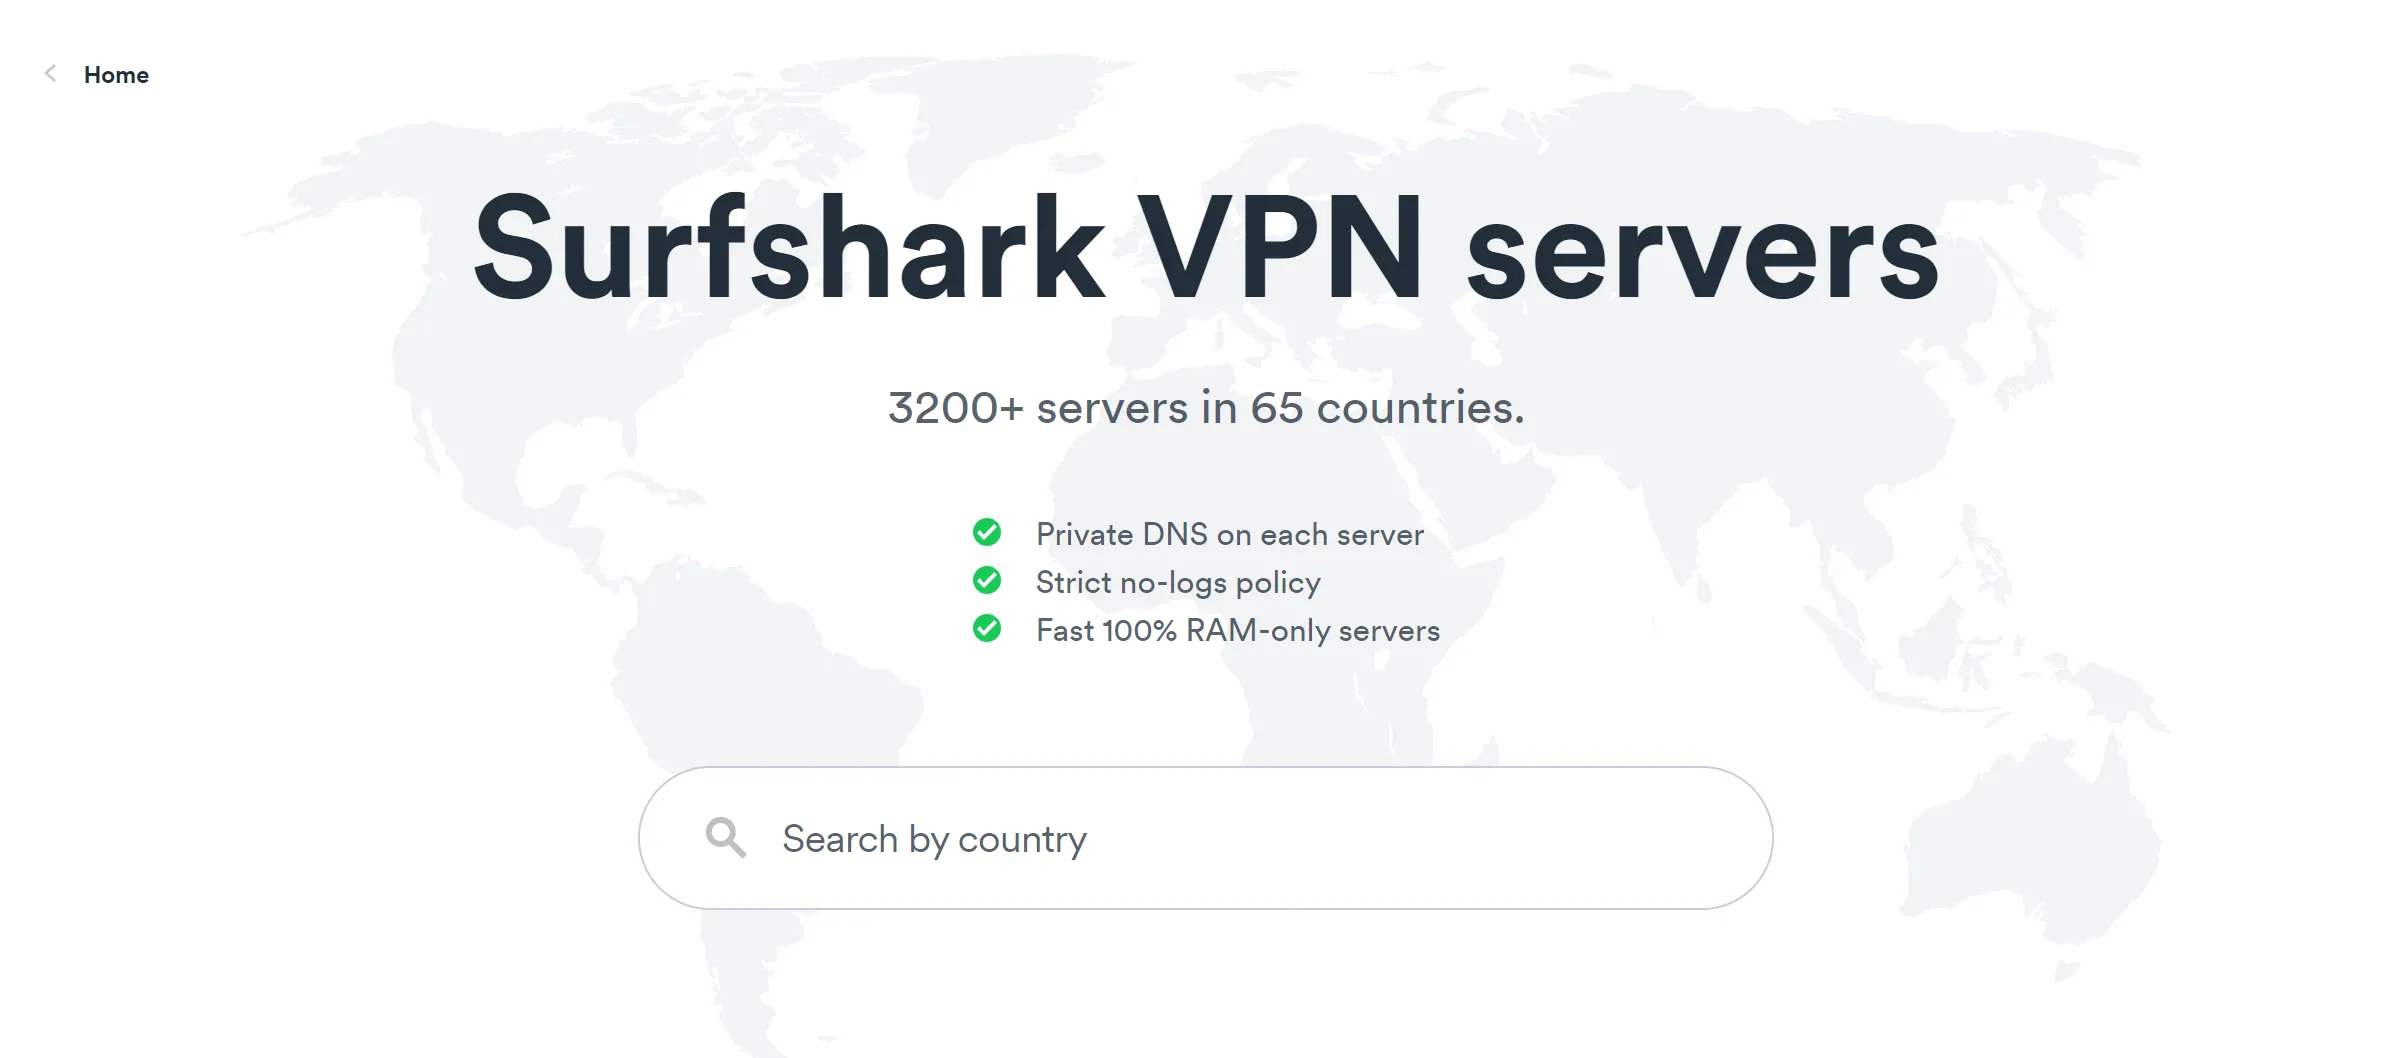
Task: Toggle the Fast 100% RAM-only servers indicator
Action: 988,630
